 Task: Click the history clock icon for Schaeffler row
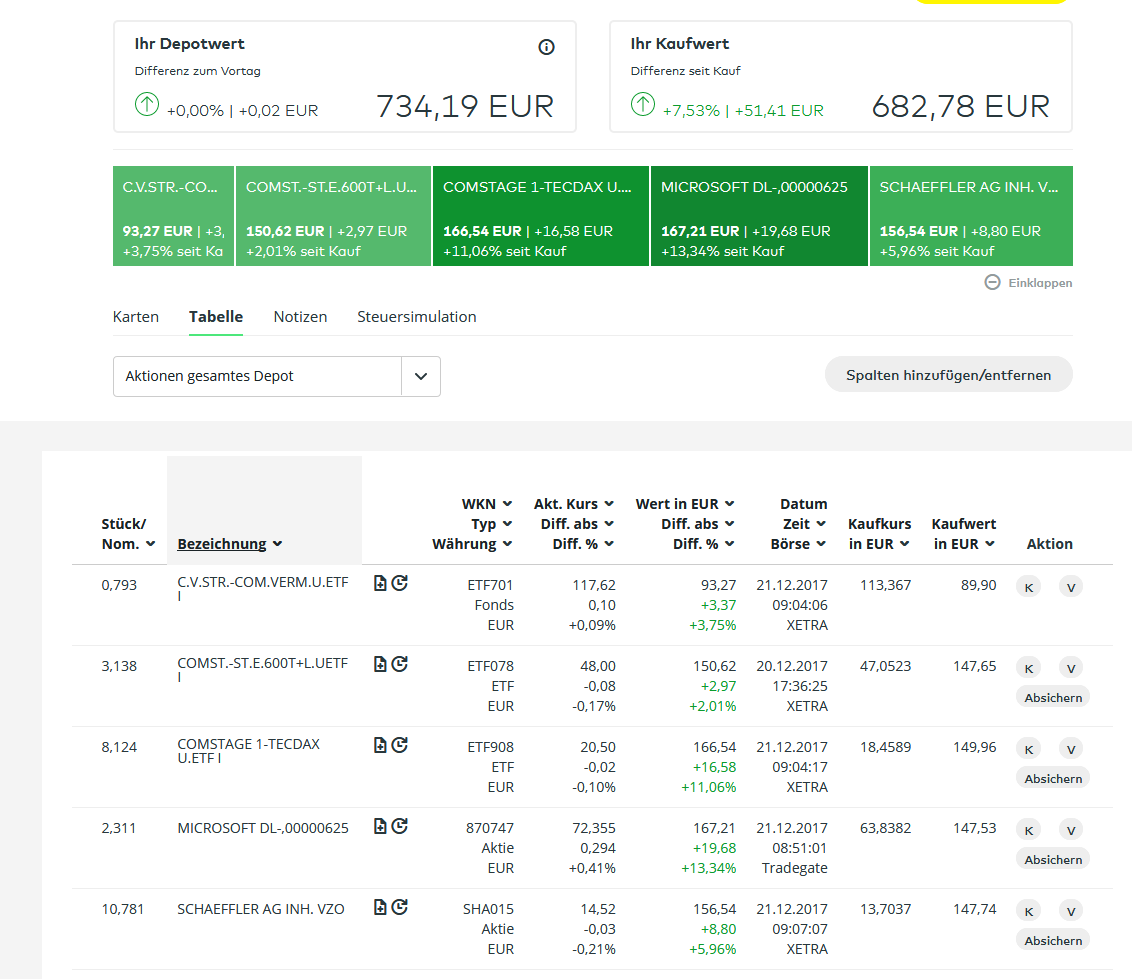click(x=400, y=907)
